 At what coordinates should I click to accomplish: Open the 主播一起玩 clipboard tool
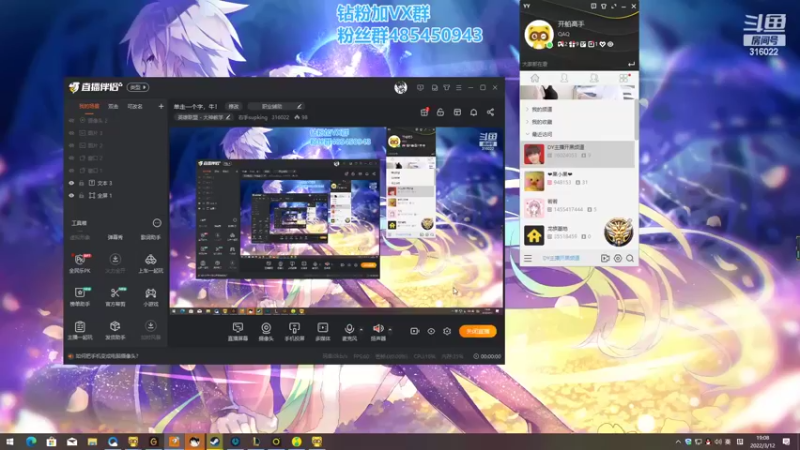80,330
